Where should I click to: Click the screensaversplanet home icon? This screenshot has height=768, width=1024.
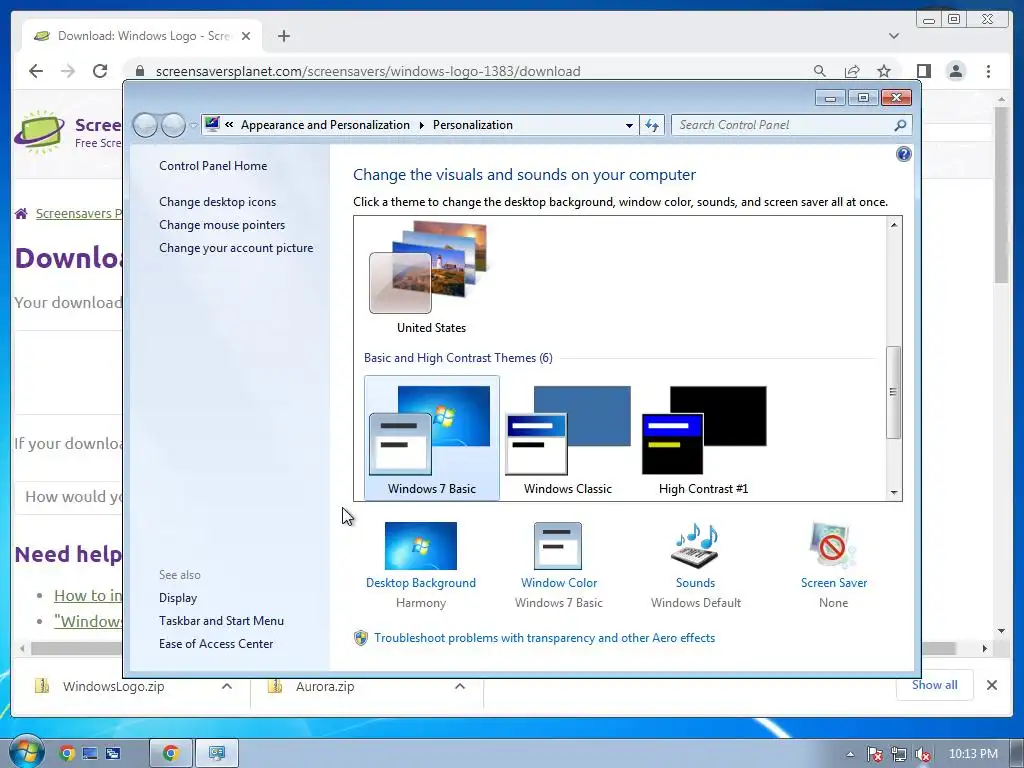click(21, 214)
